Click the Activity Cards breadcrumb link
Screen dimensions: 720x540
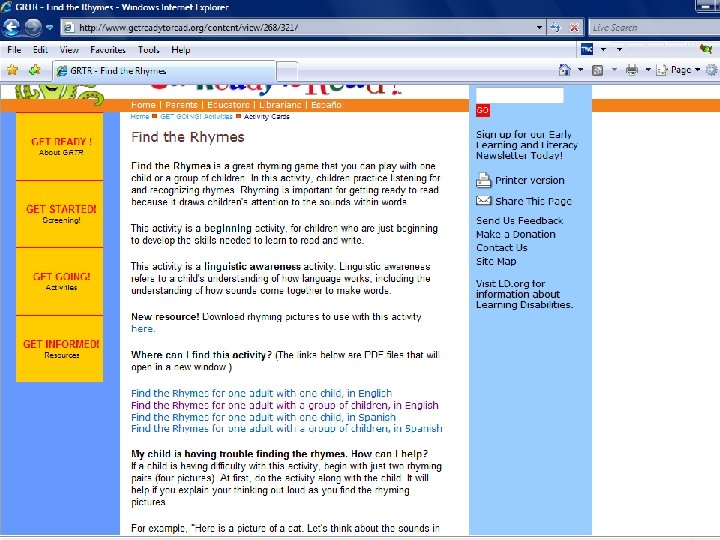click(266, 117)
